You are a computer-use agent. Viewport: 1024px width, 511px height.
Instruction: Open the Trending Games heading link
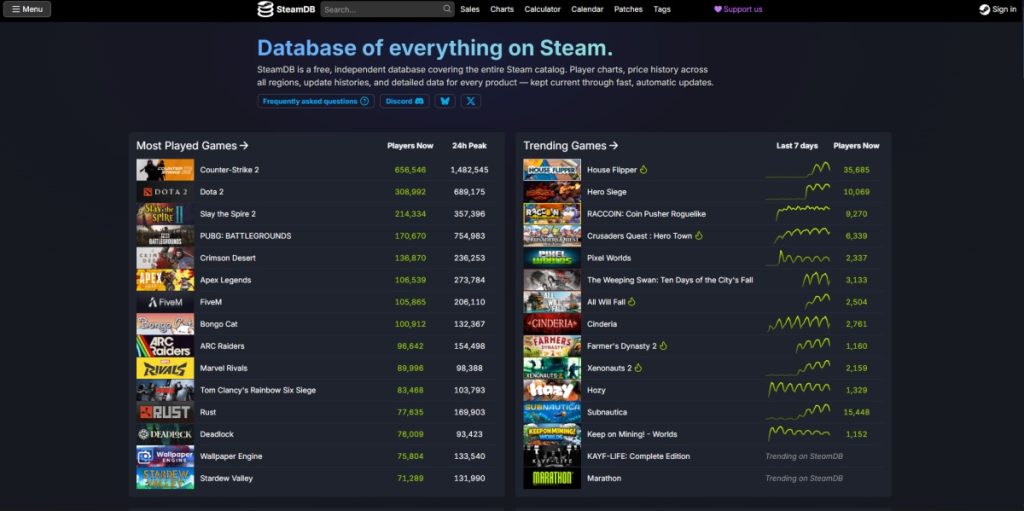(571, 146)
